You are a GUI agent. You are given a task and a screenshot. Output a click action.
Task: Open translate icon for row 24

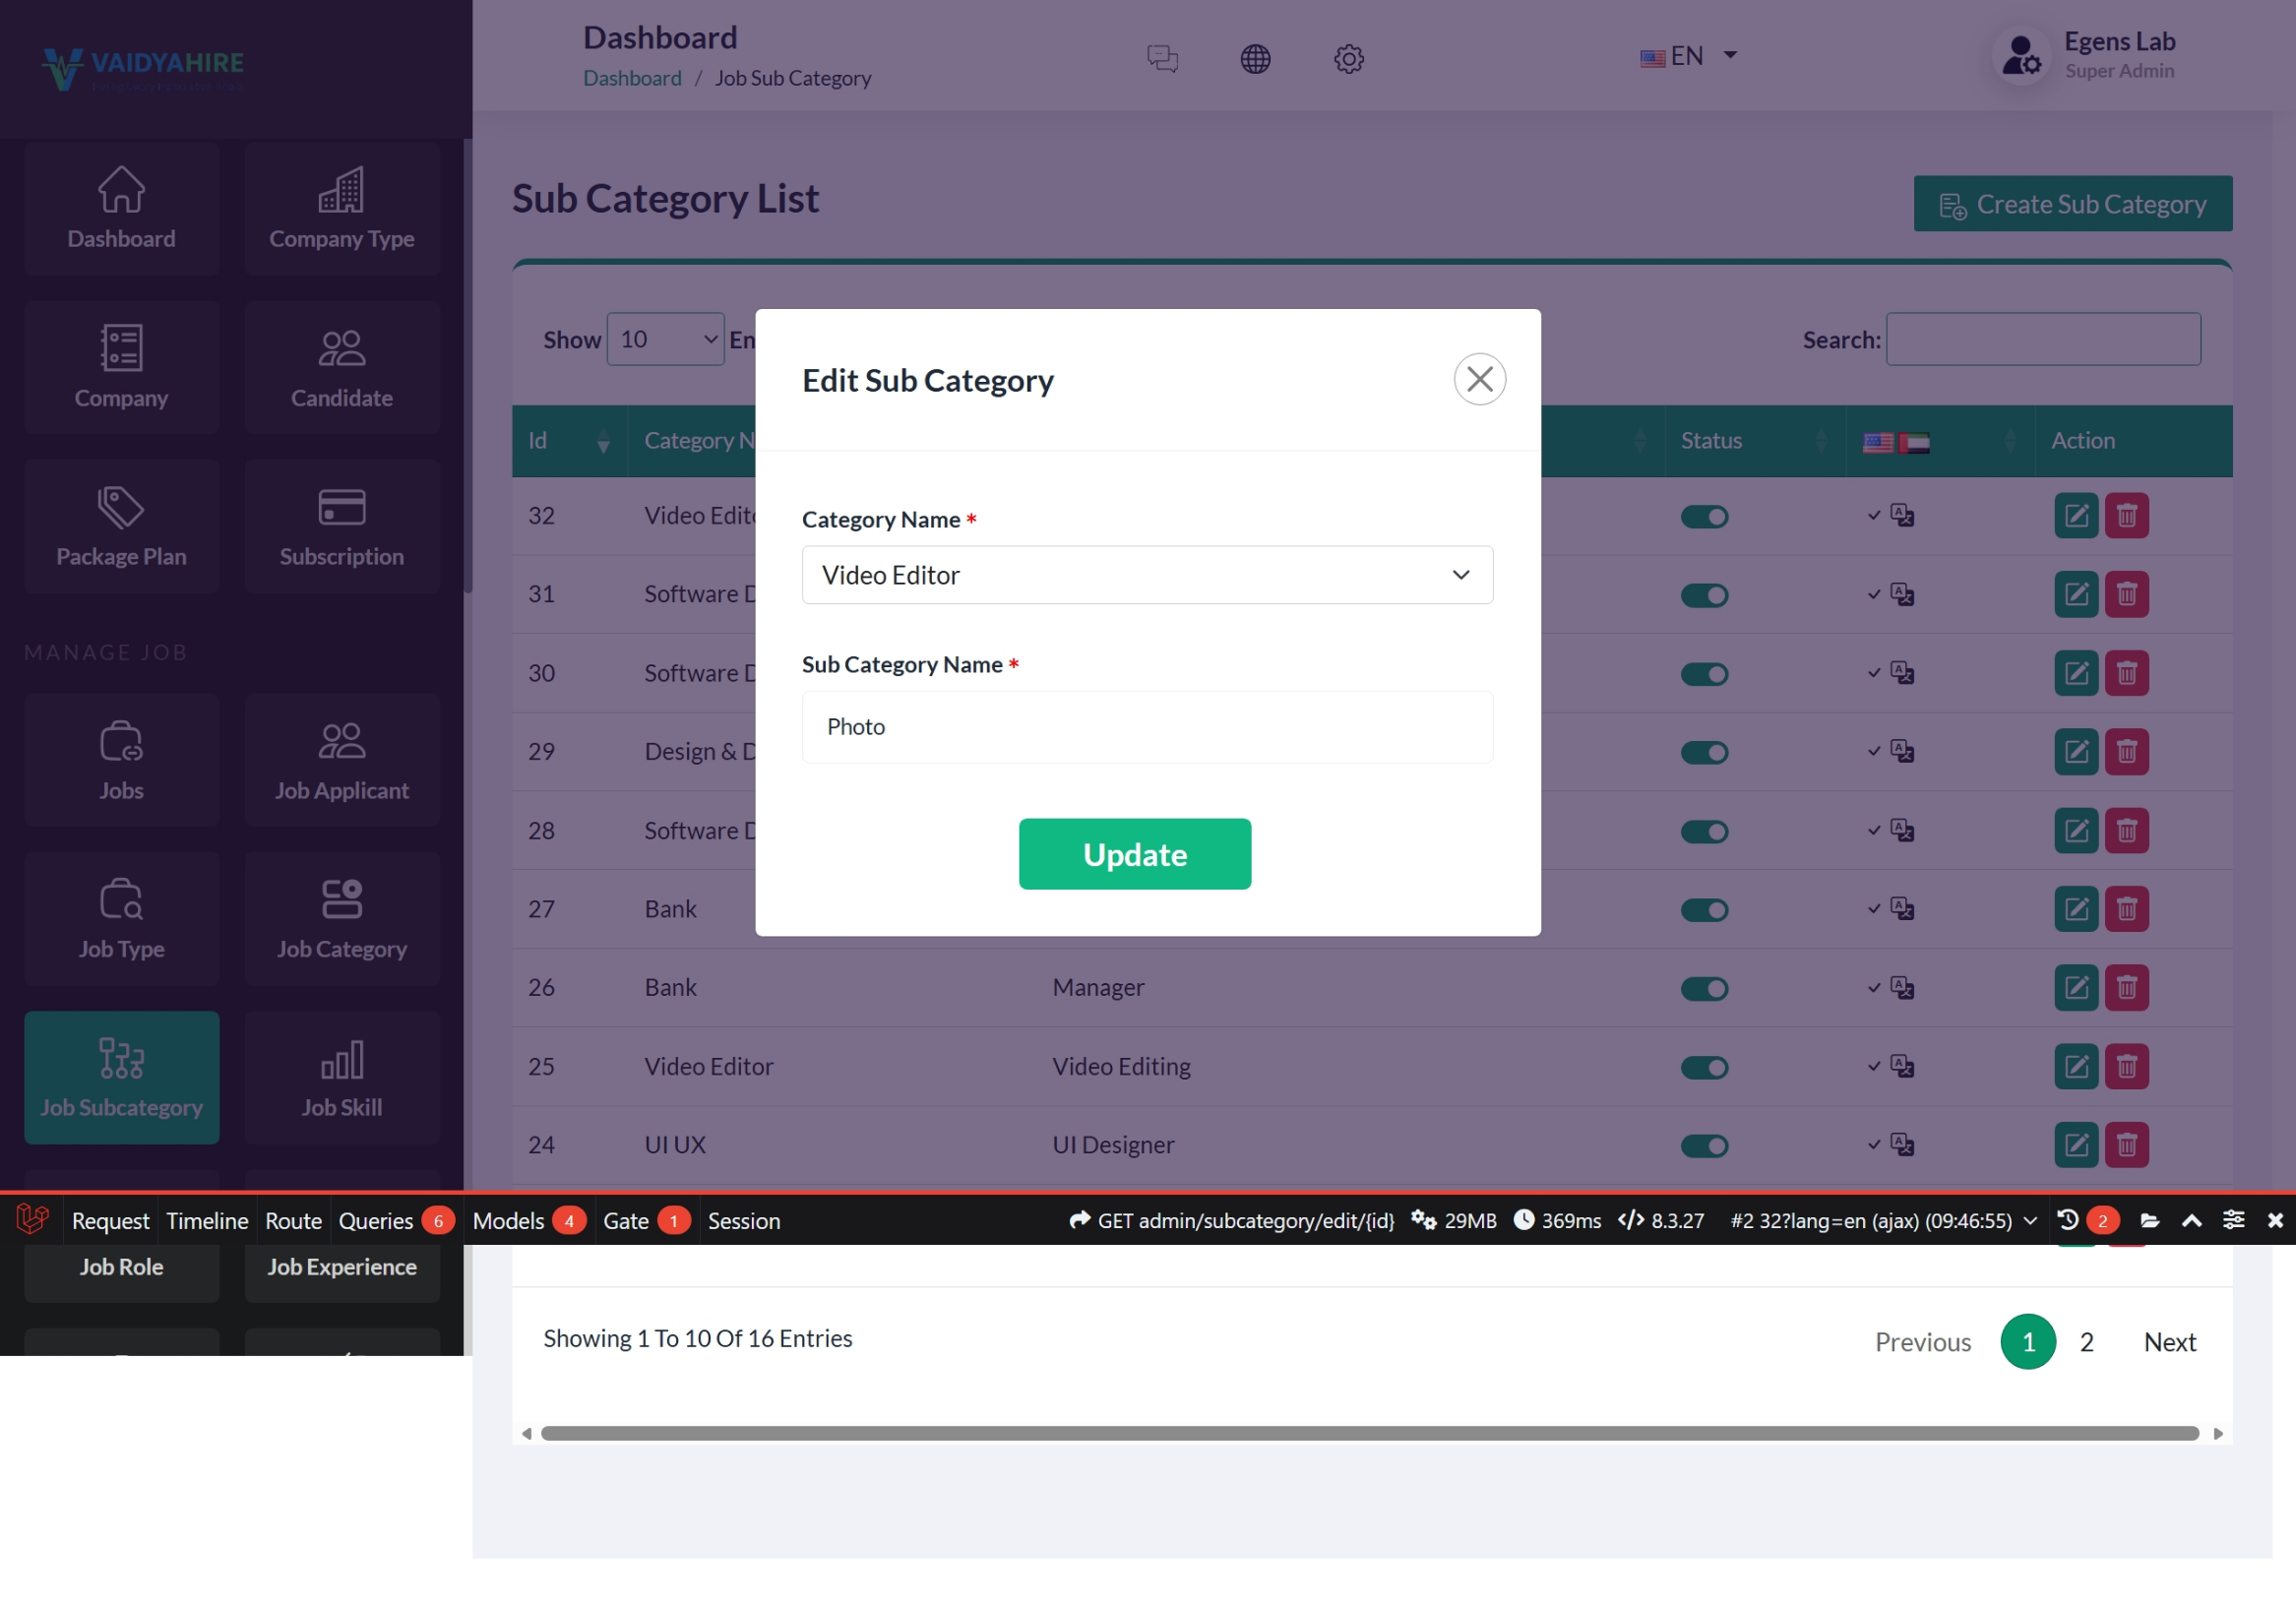tap(1901, 1145)
